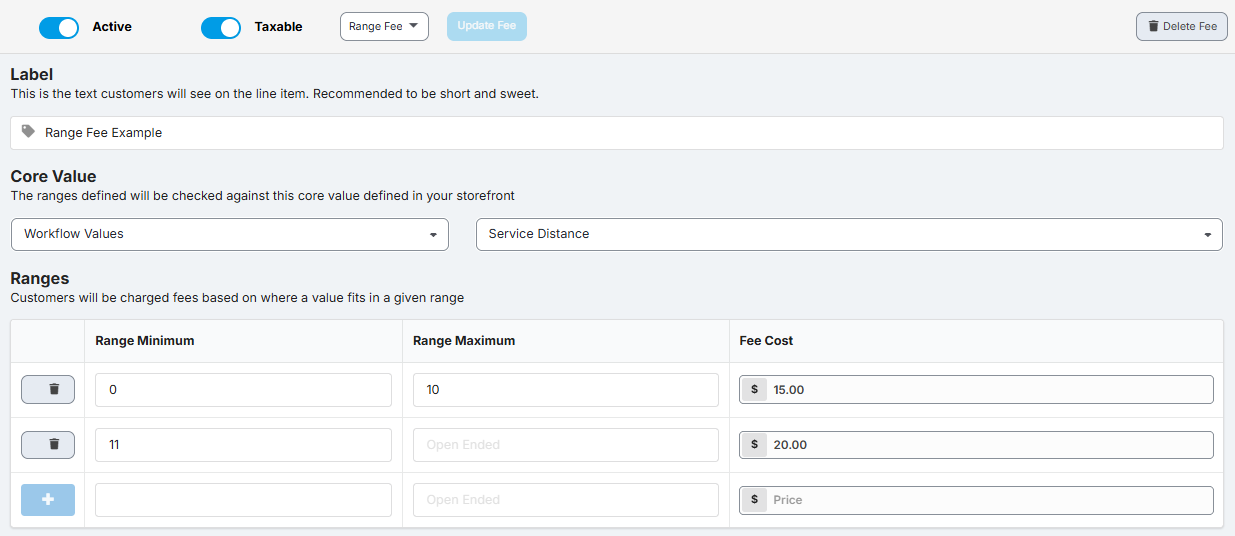
Task: Click Range Maximum field containing 10
Action: [x=566, y=390]
